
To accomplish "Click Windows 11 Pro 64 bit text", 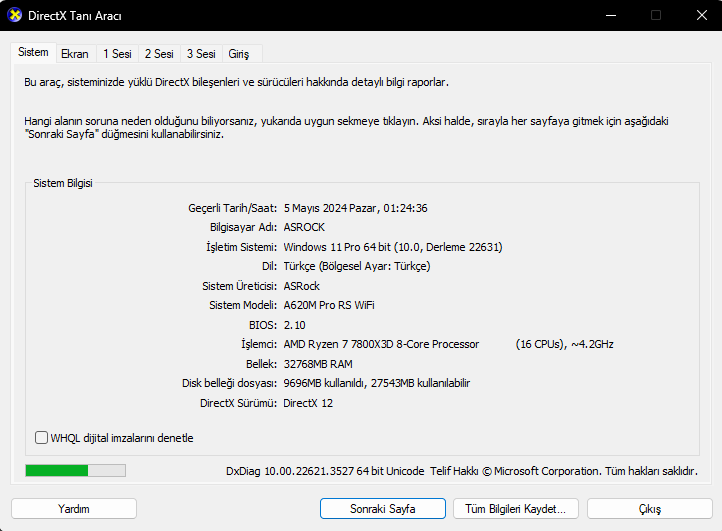I will [337, 247].
